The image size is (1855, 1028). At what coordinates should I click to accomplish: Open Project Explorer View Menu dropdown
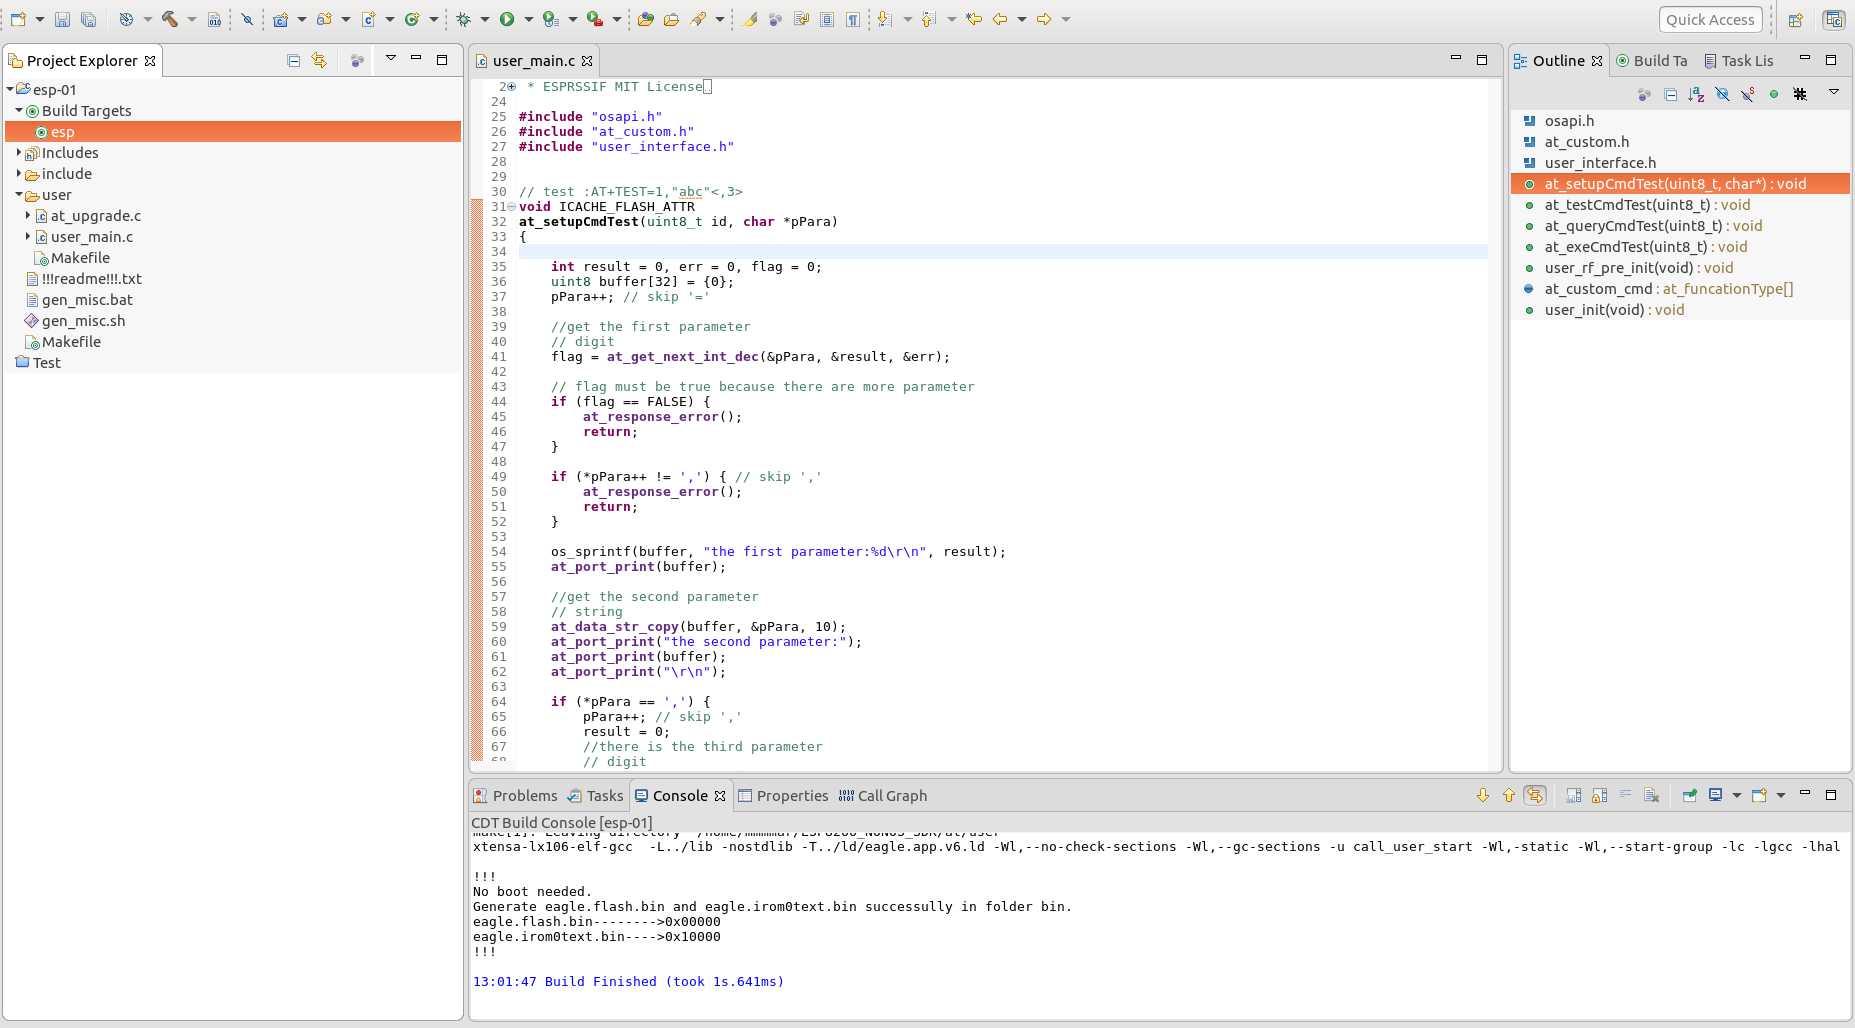point(391,58)
